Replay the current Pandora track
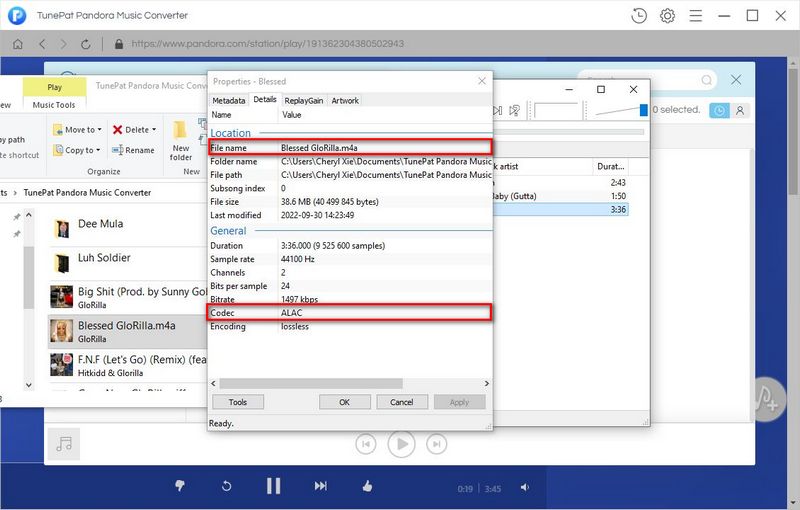 pyautogui.click(x=227, y=486)
